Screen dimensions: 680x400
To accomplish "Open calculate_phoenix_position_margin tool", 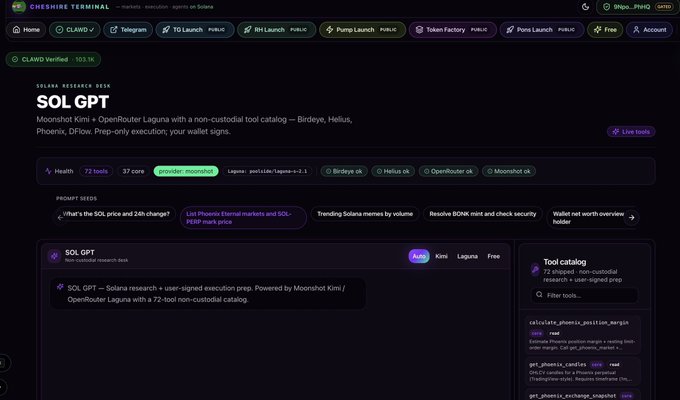I will 583,335.
